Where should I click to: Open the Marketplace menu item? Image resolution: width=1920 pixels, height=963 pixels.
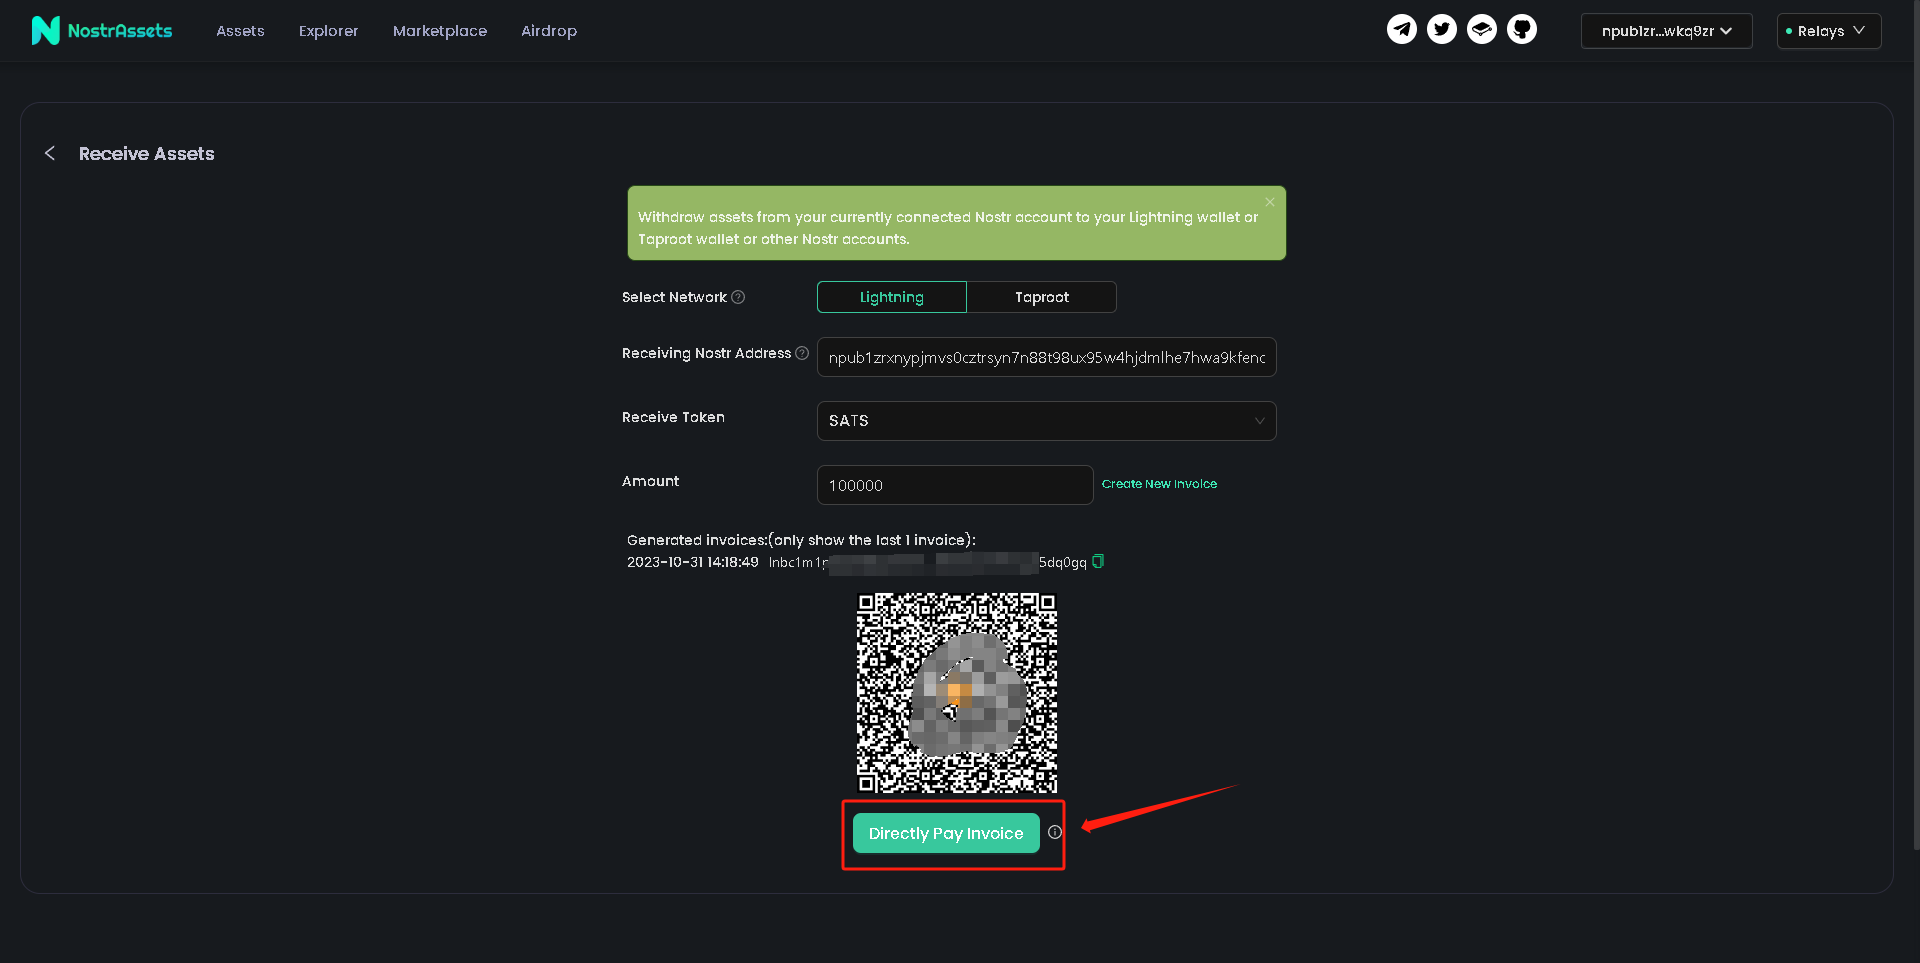point(440,31)
